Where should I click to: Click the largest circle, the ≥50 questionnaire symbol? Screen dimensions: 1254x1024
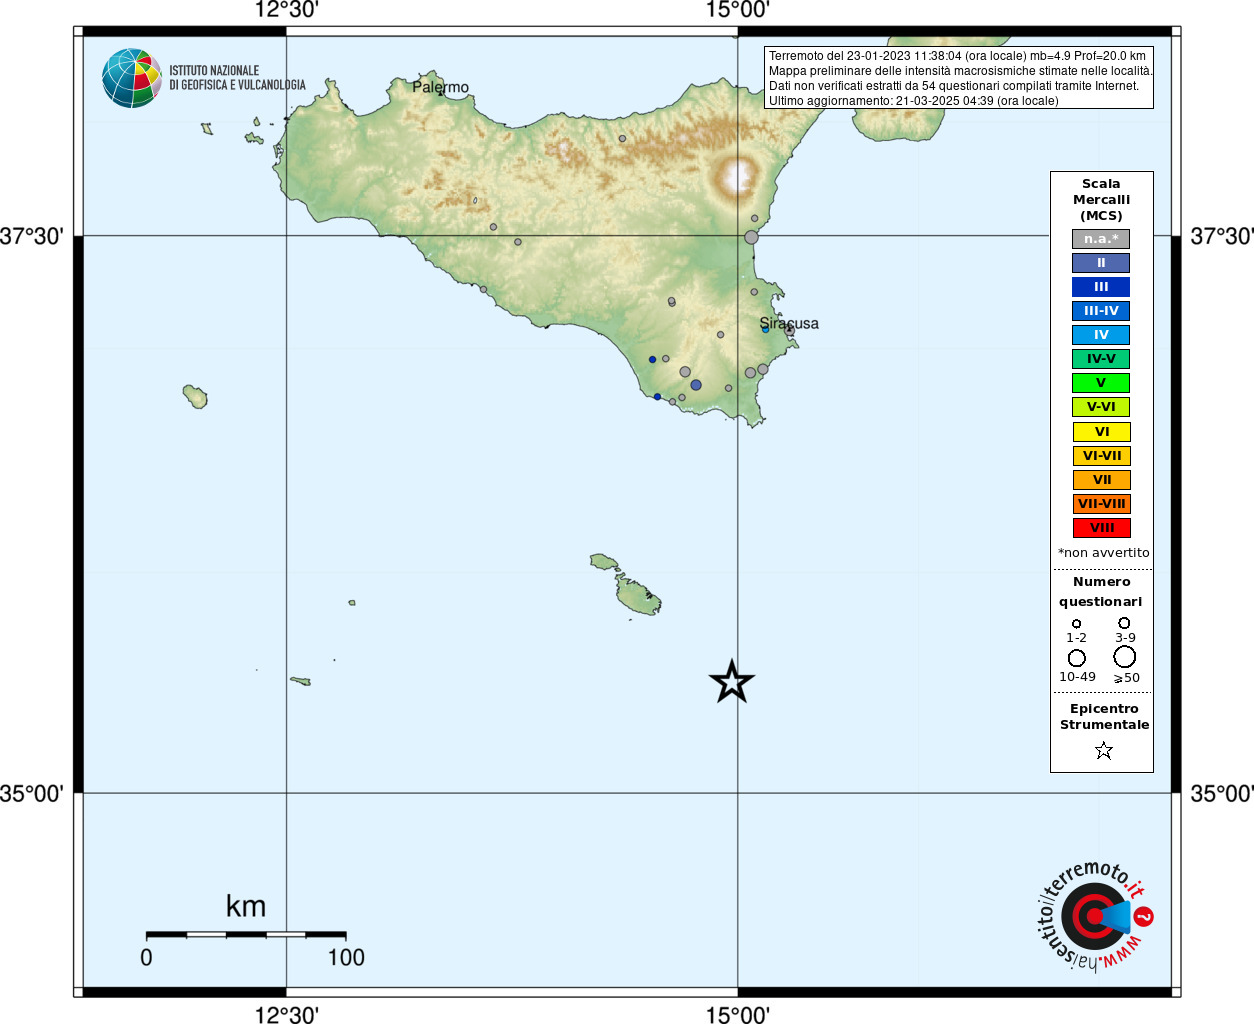click(x=1125, y=657)
